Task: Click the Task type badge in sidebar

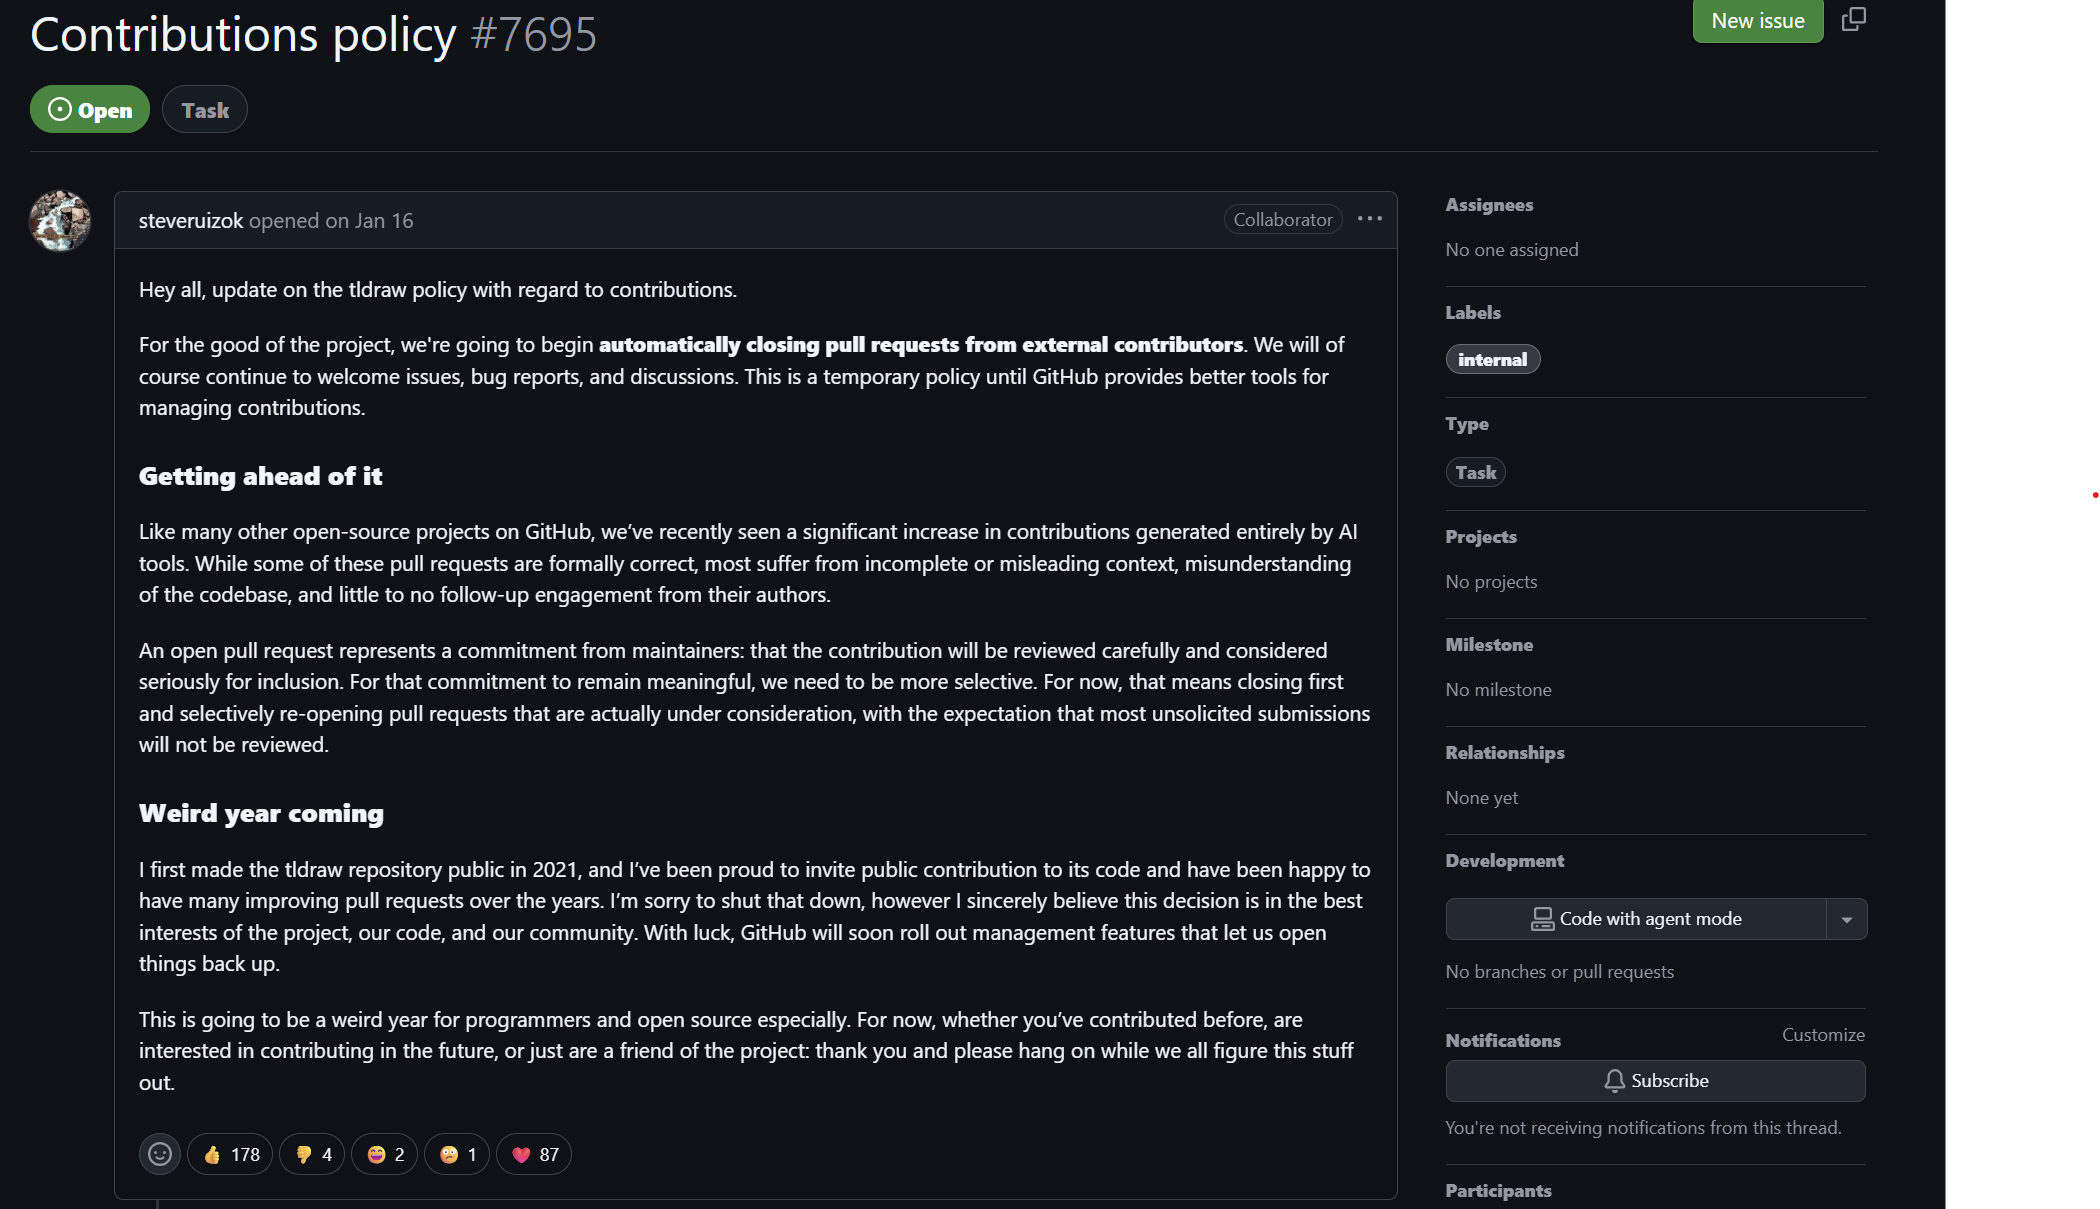Action: click(1475, 472)
